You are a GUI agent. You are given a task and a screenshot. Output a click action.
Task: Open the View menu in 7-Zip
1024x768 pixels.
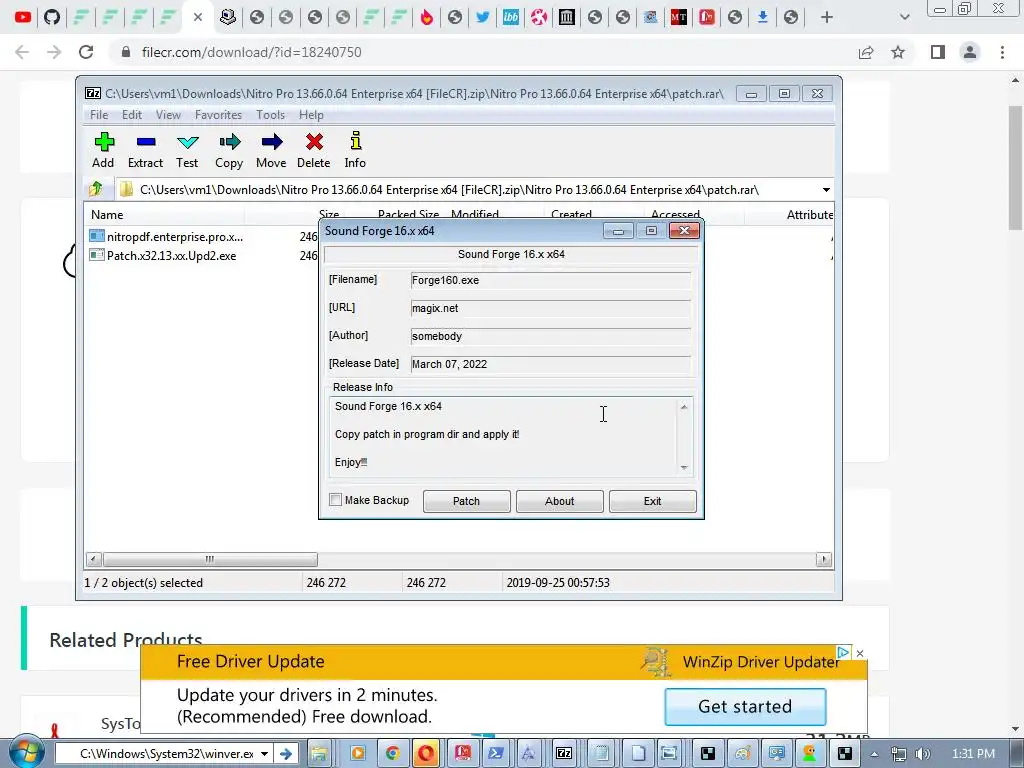click(168, 115)
